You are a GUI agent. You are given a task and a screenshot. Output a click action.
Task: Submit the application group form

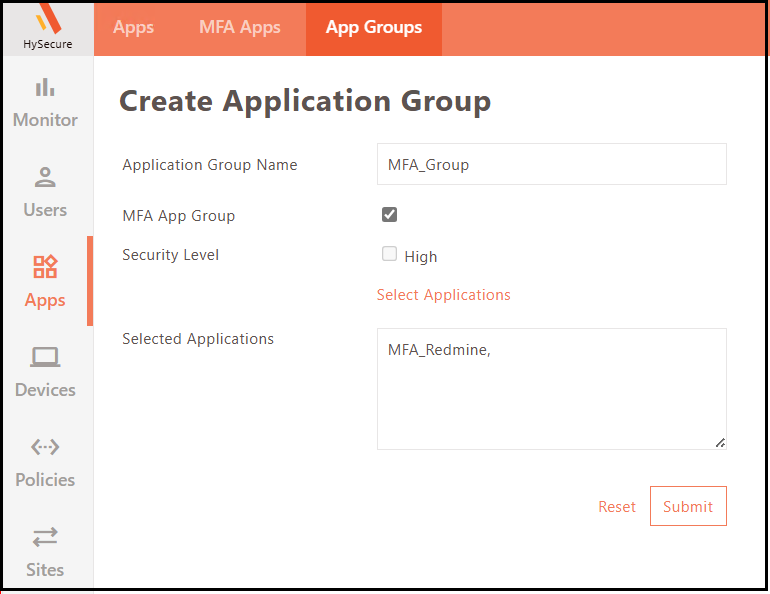(x=688, y=506)
